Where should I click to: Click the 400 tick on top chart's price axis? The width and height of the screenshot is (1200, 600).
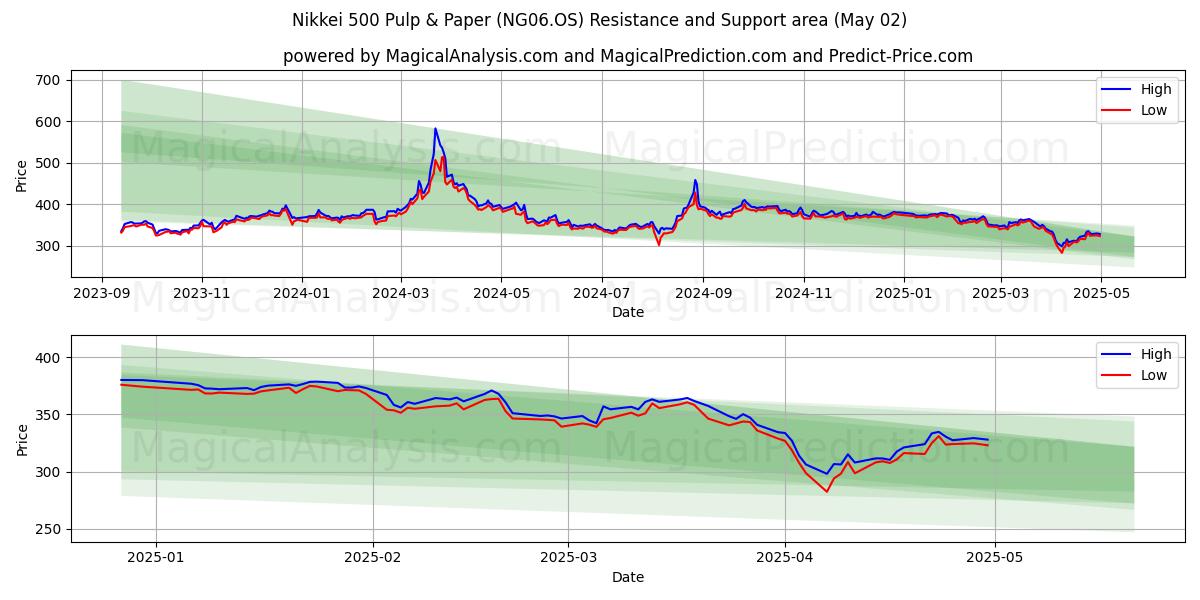[x=48, y=205]
